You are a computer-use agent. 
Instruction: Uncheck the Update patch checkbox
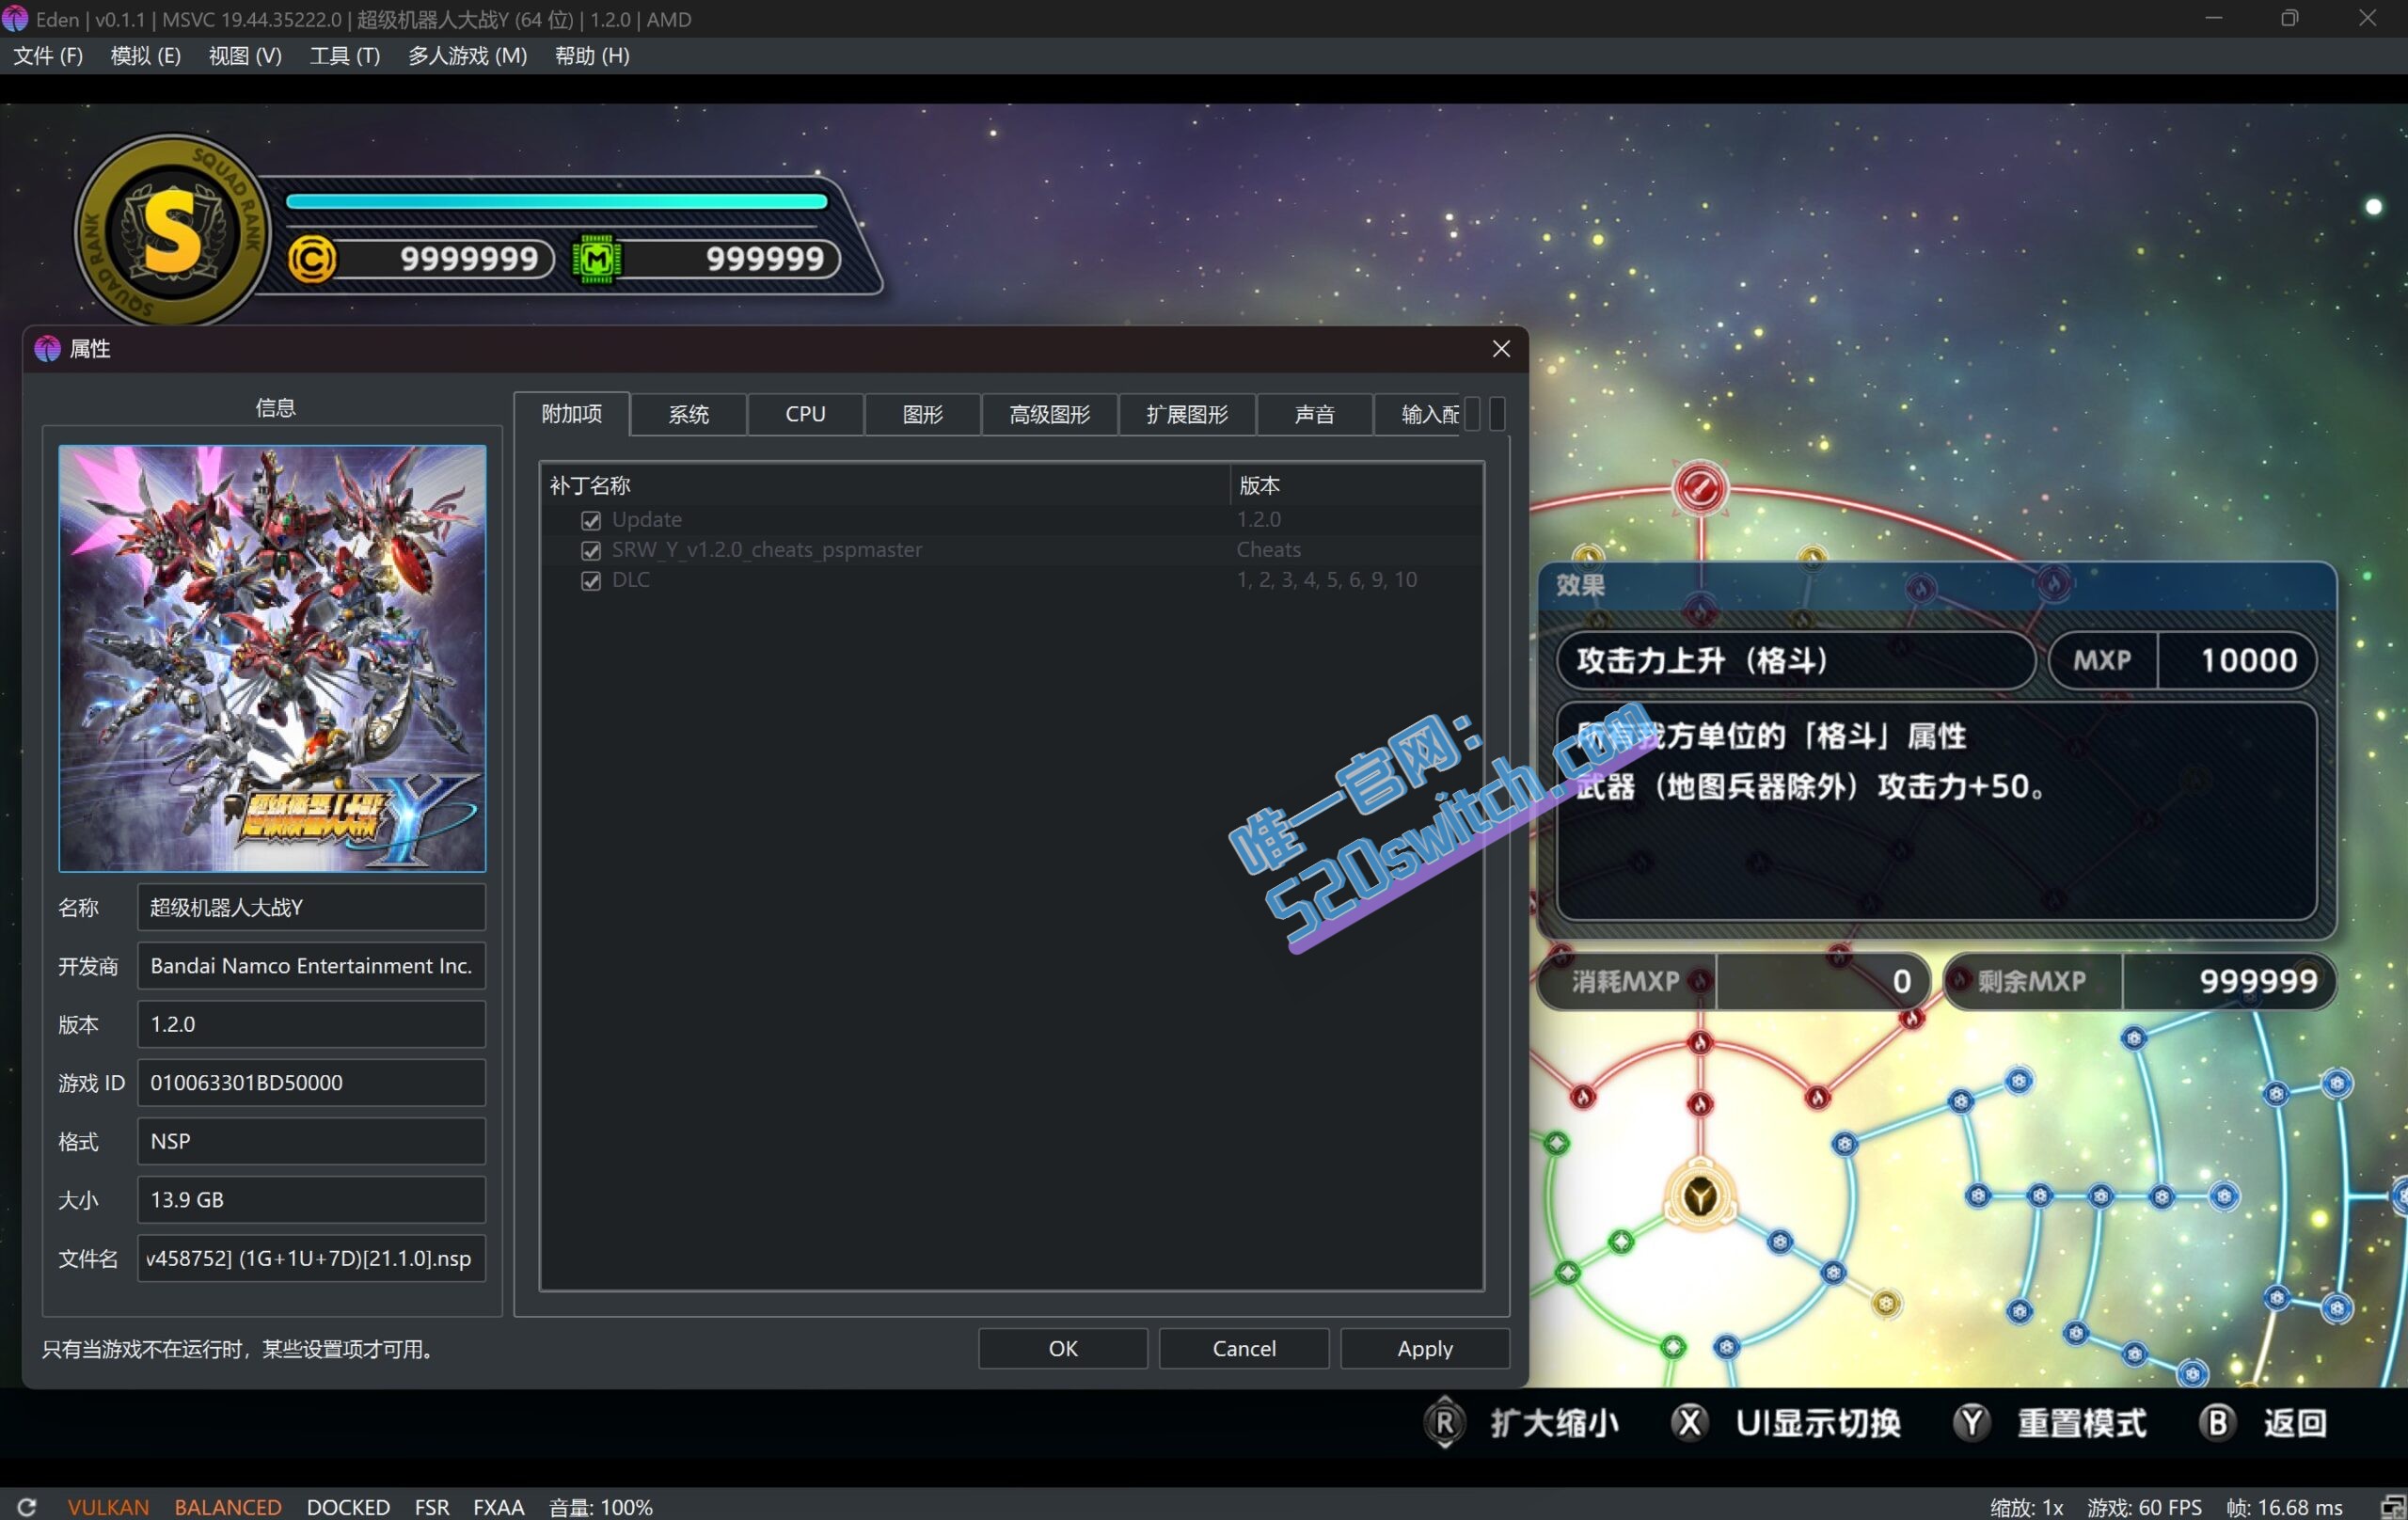point(591,520)
